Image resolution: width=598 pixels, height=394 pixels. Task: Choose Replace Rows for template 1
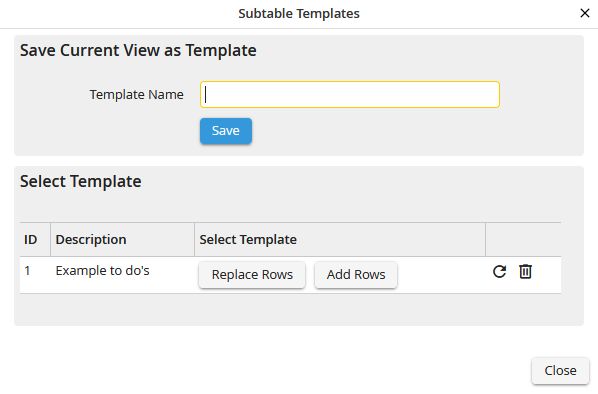coord(252,275)
